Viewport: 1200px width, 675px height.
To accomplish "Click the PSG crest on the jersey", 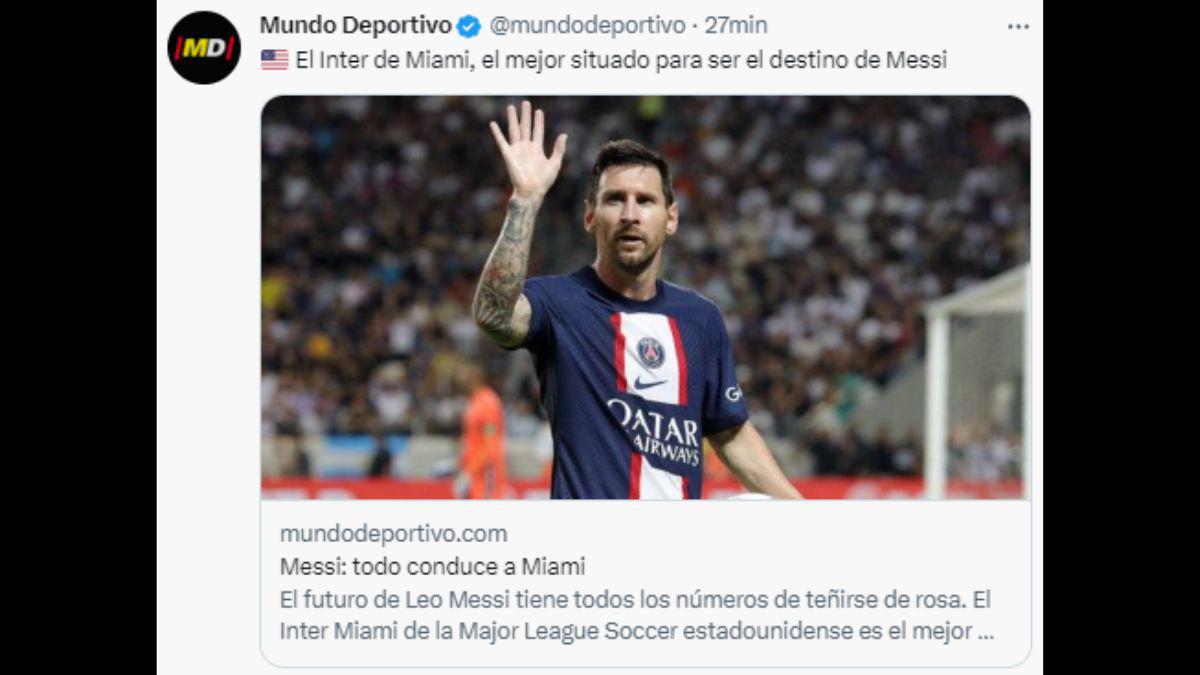I will [x=651, y=351].
